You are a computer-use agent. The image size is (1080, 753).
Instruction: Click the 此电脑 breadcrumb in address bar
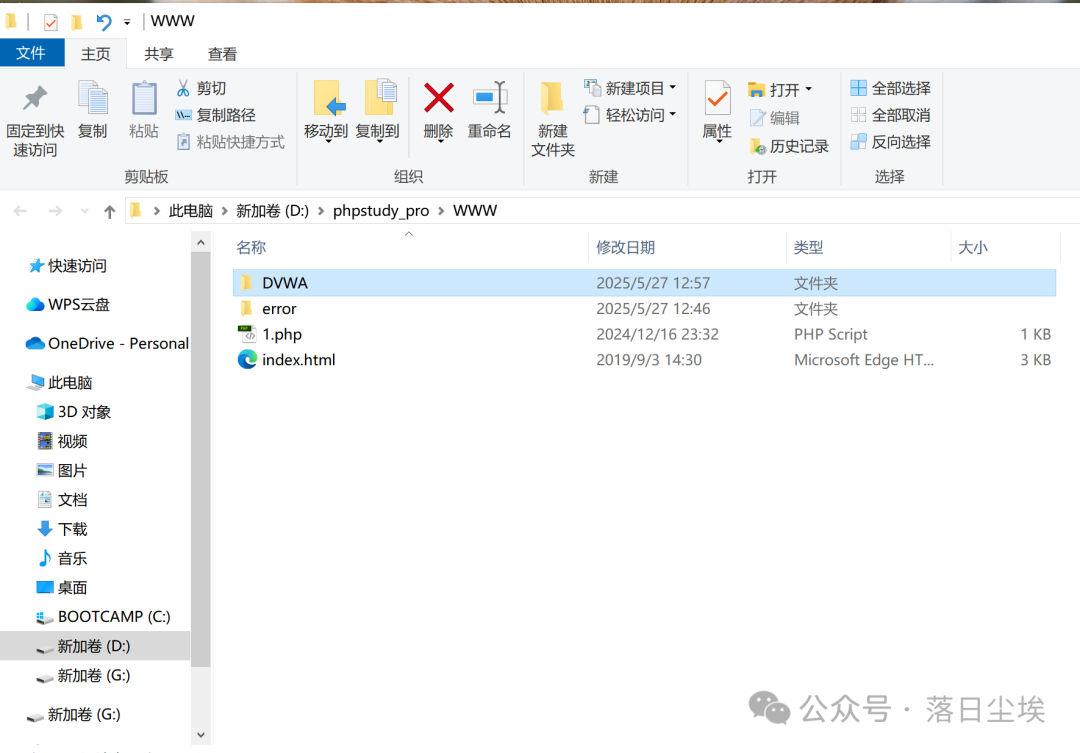[x=191, y=211]
